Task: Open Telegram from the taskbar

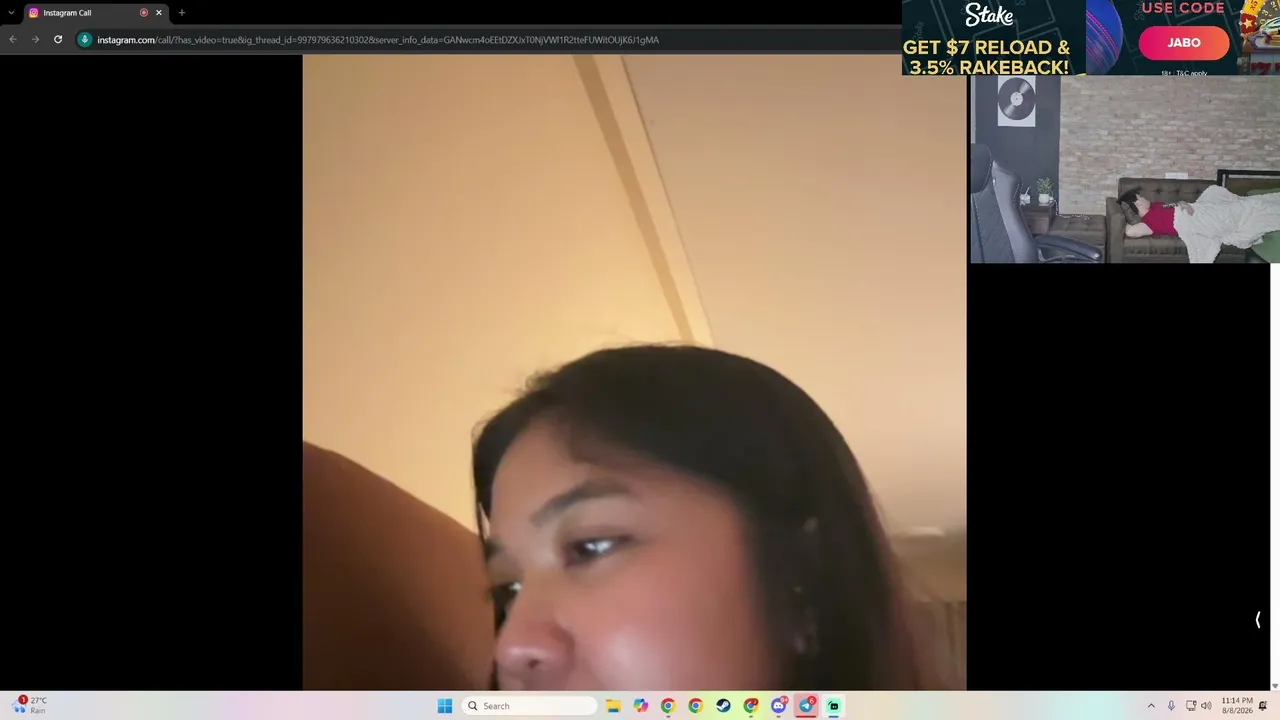Action: [x=806, y=706]
